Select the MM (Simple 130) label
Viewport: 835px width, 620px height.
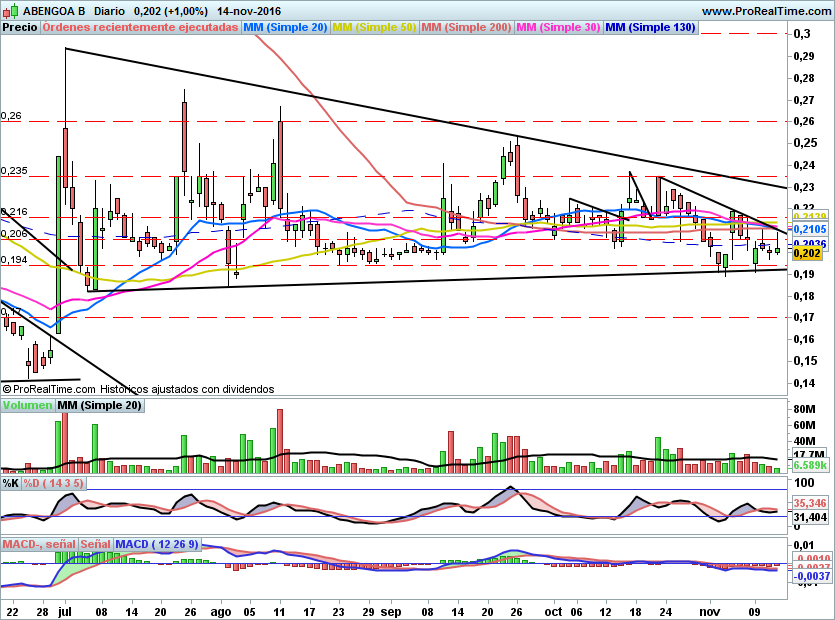tap(651, 27)
